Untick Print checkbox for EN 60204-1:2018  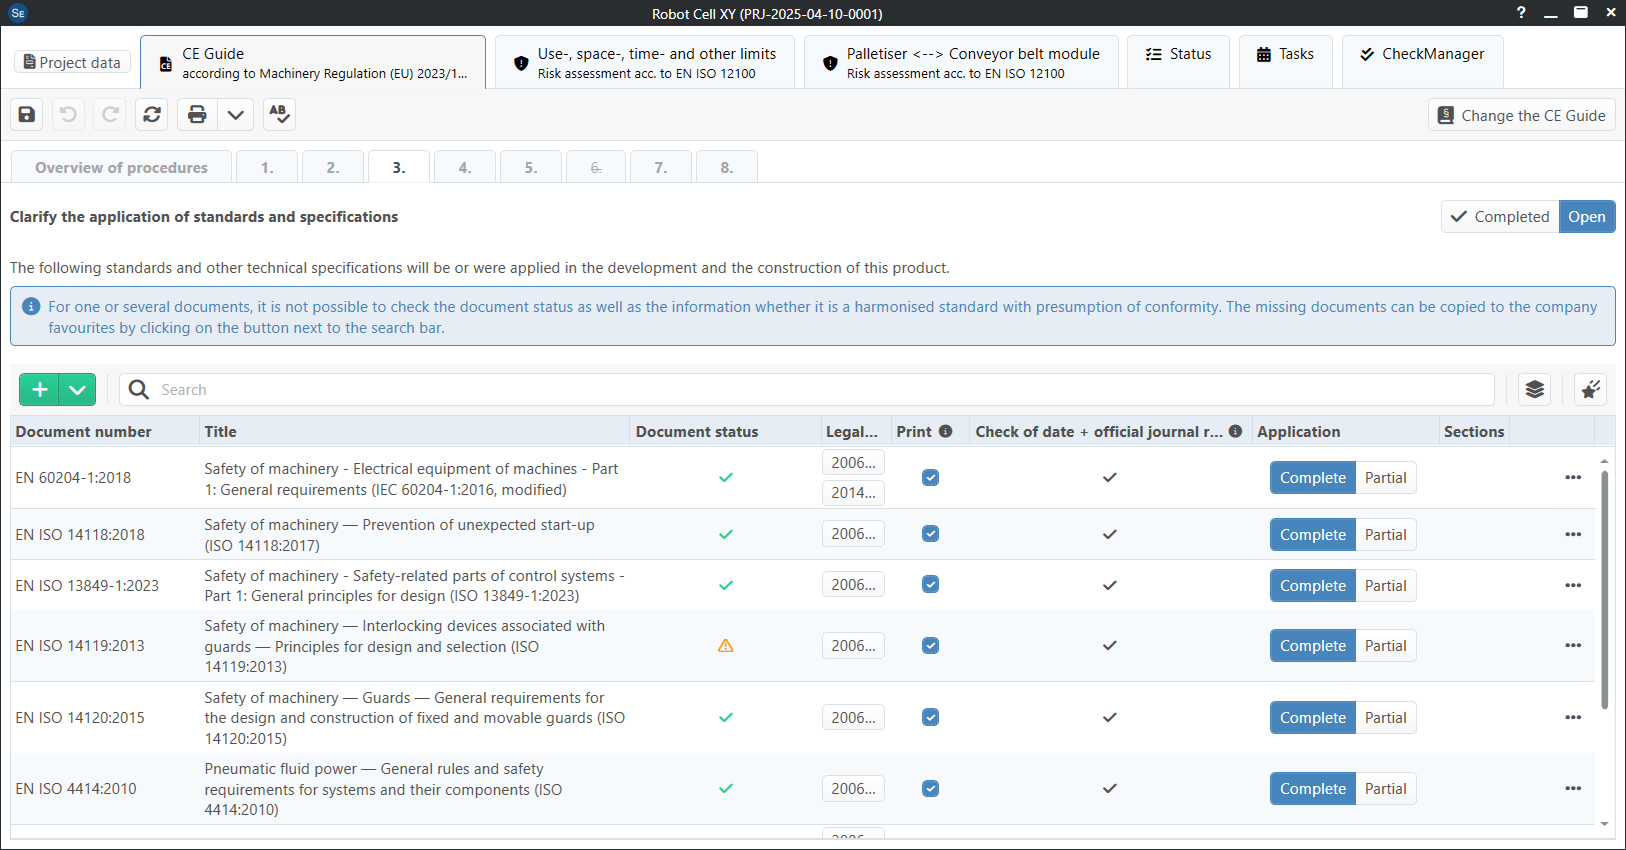point(931,478)
